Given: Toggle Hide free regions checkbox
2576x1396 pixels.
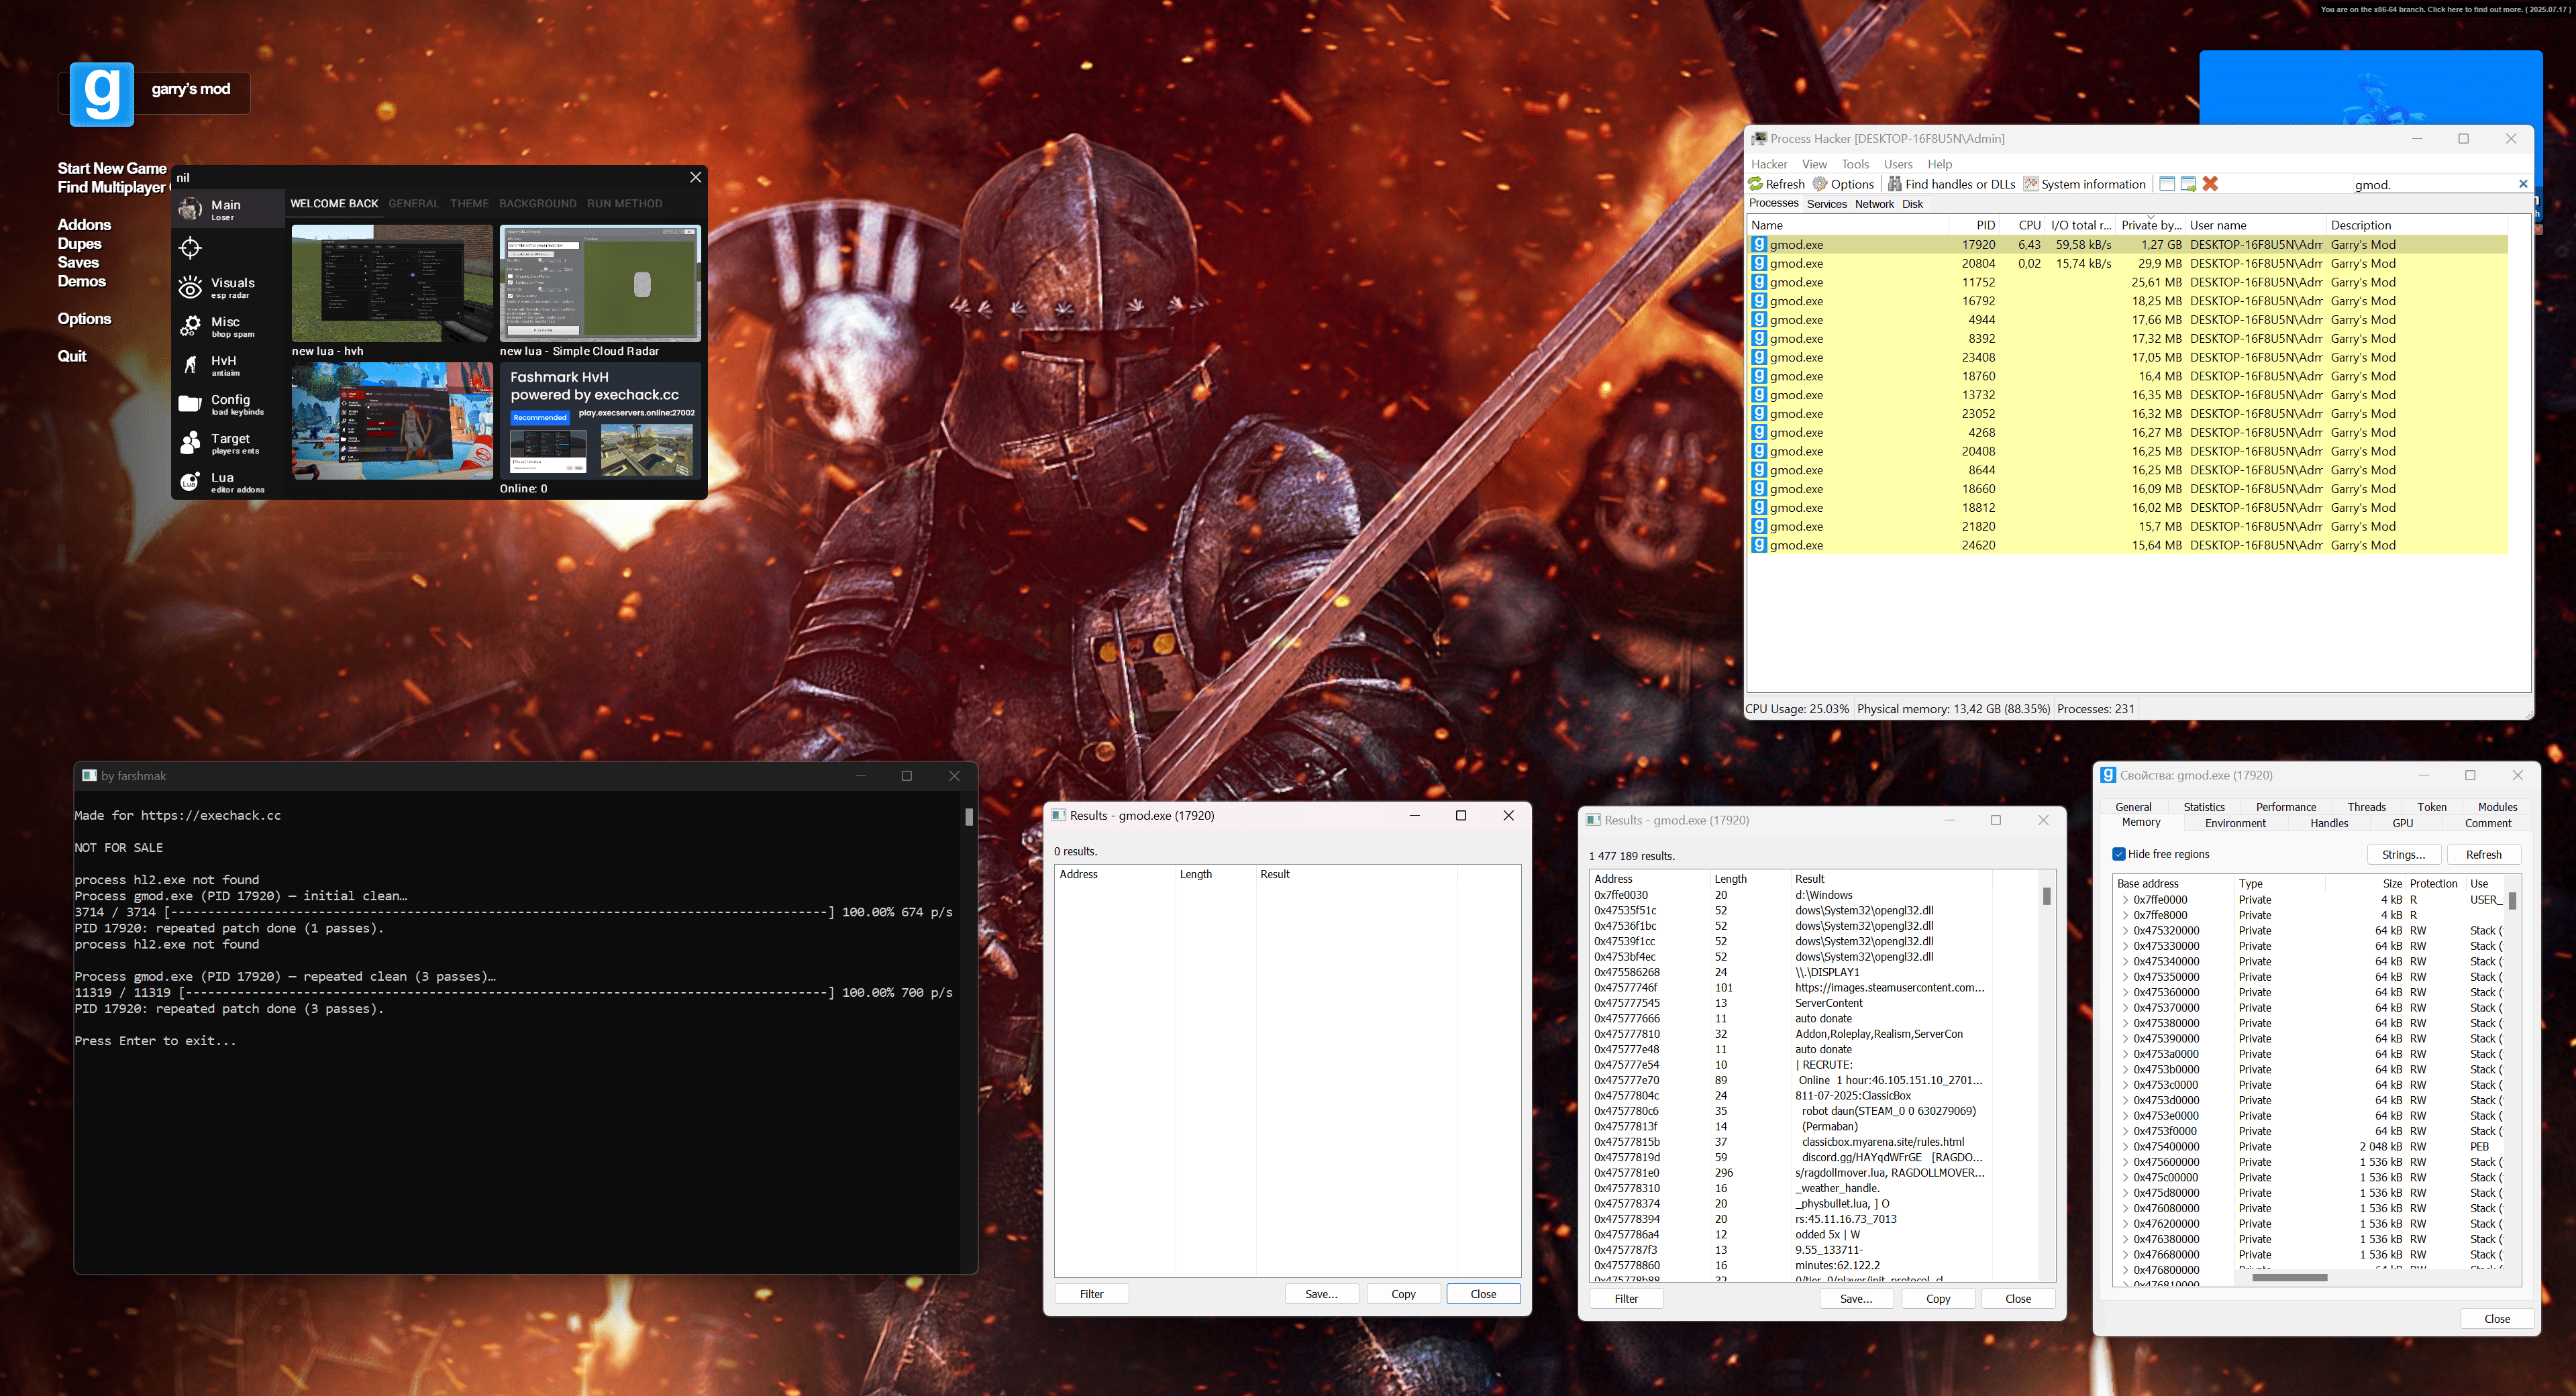Looking at the screenshot, I should click(2119, 854).
